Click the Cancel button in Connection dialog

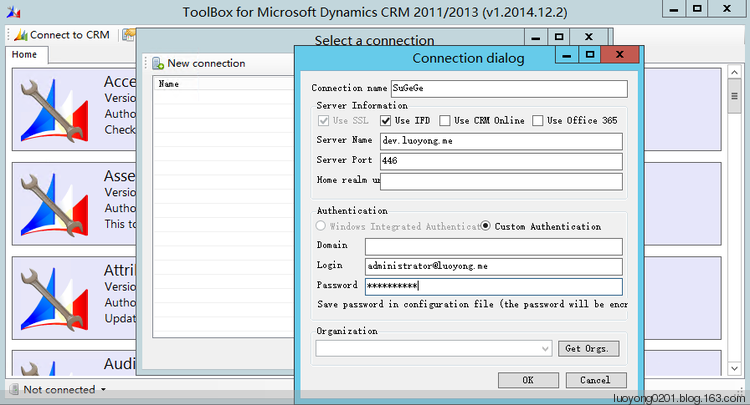click(x=596, y=380)
